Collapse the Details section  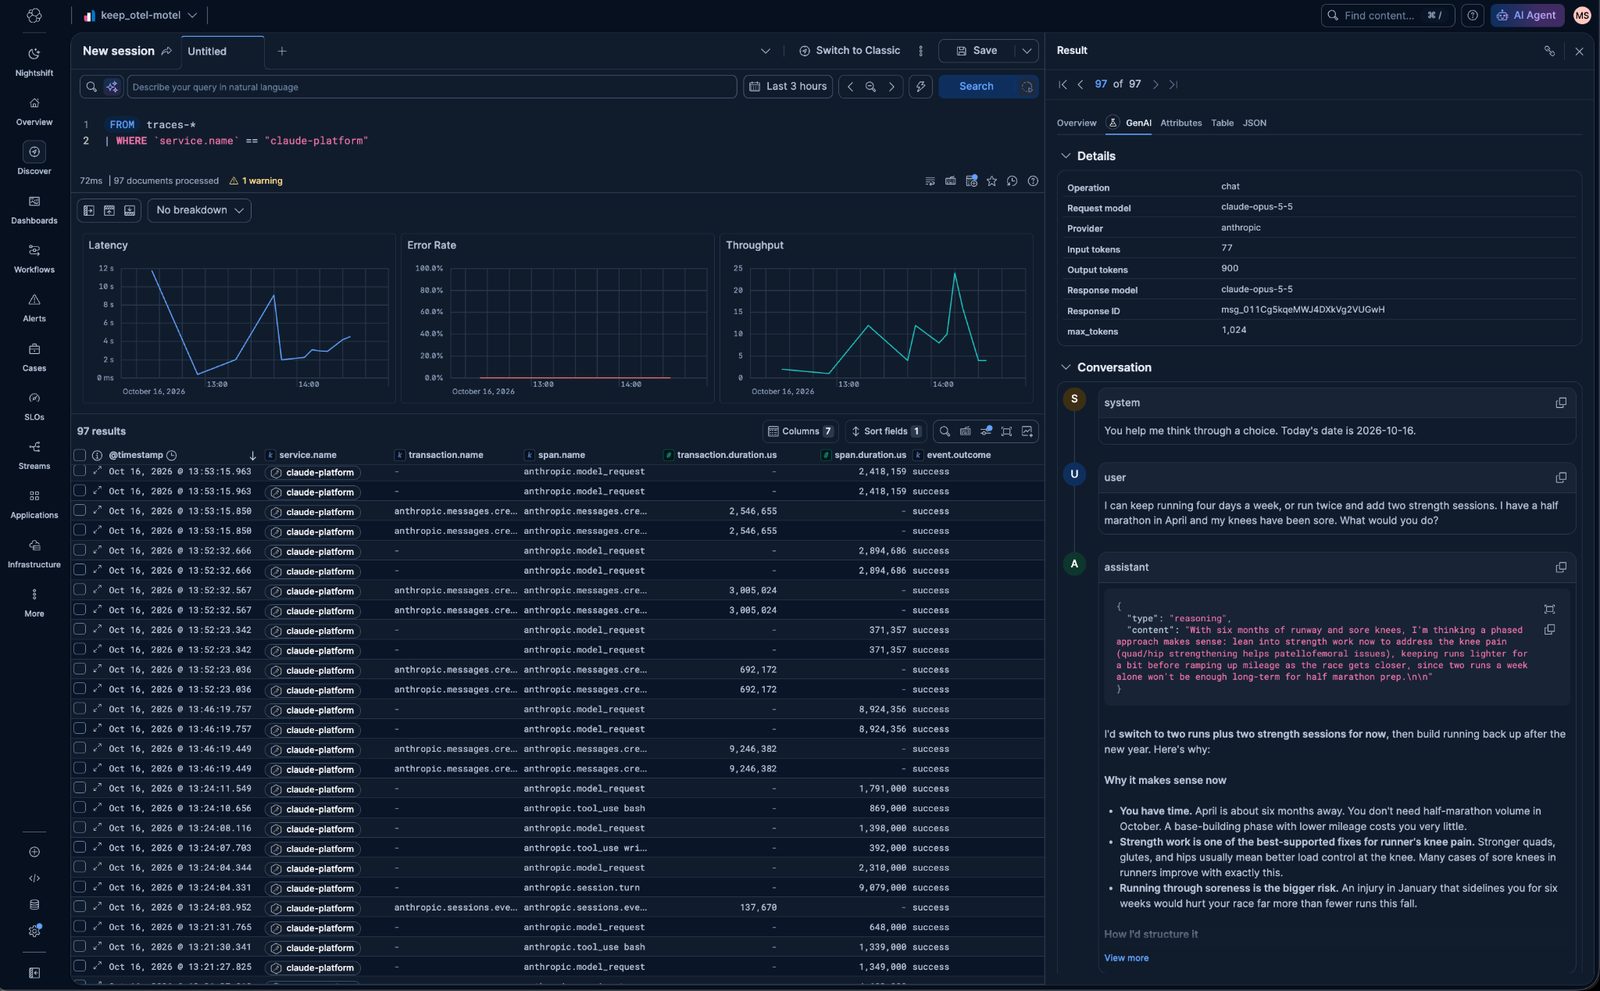(x=1066, y=156)
